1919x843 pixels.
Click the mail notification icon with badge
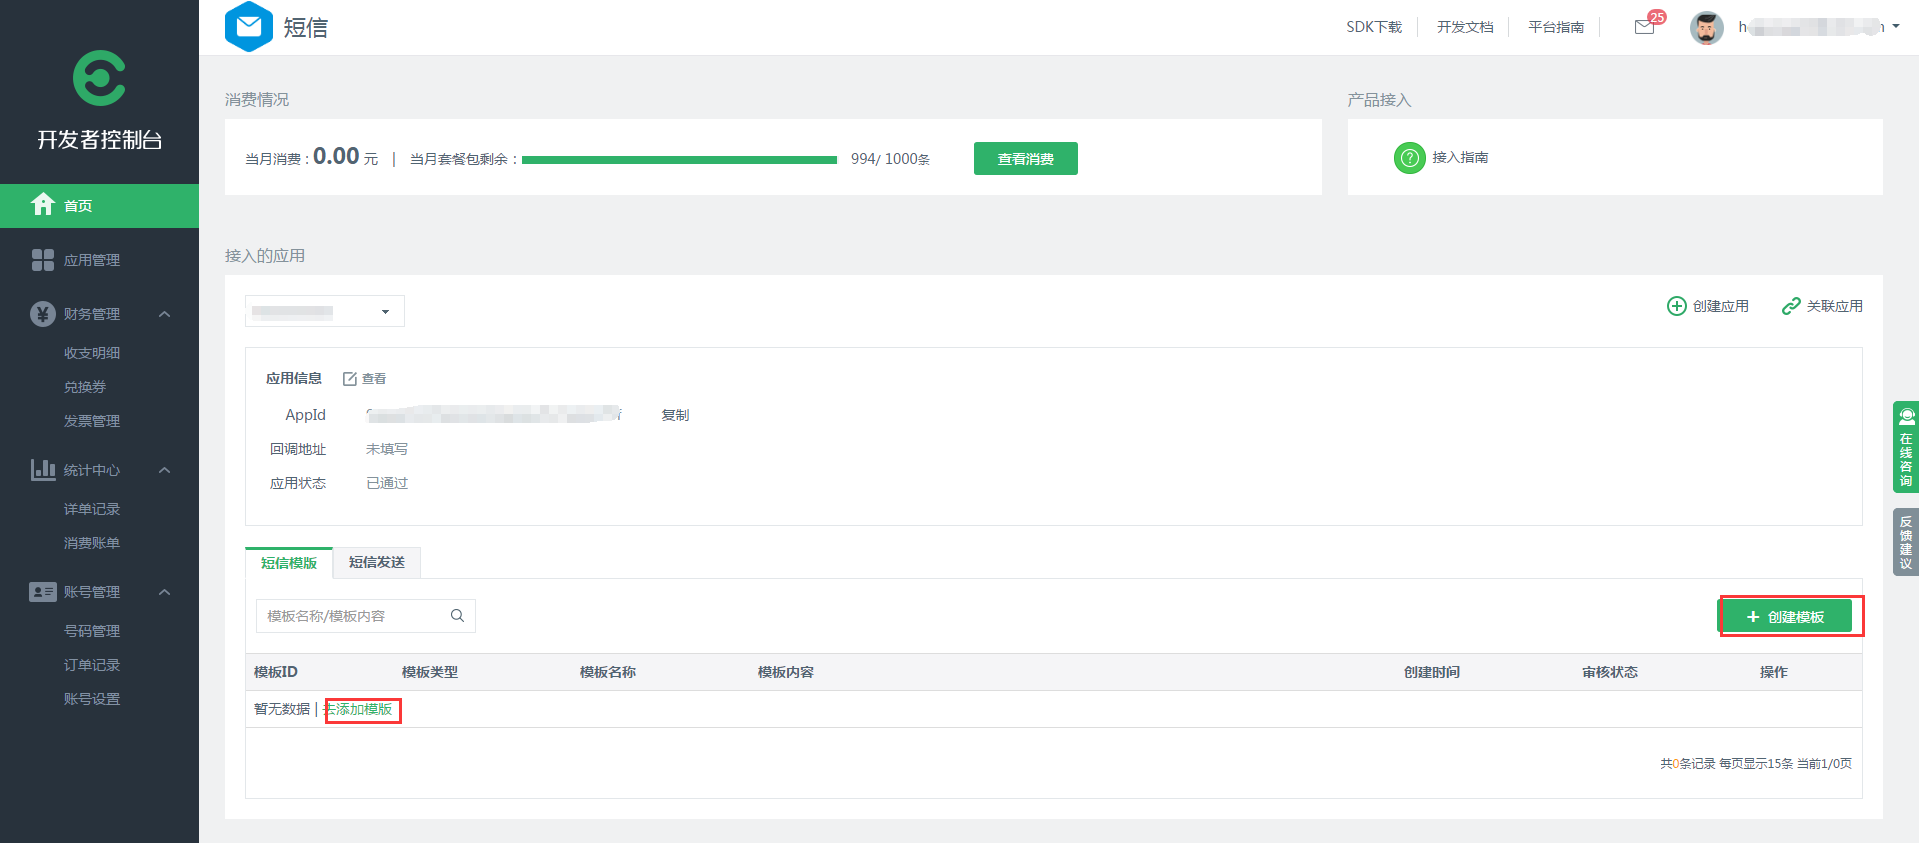pos(1645,27)
